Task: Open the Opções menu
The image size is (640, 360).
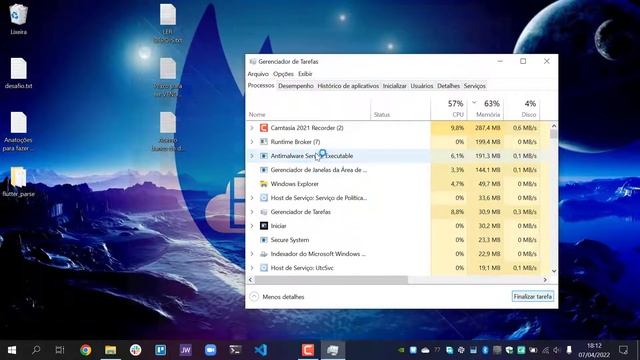Action: pos(283,74)
